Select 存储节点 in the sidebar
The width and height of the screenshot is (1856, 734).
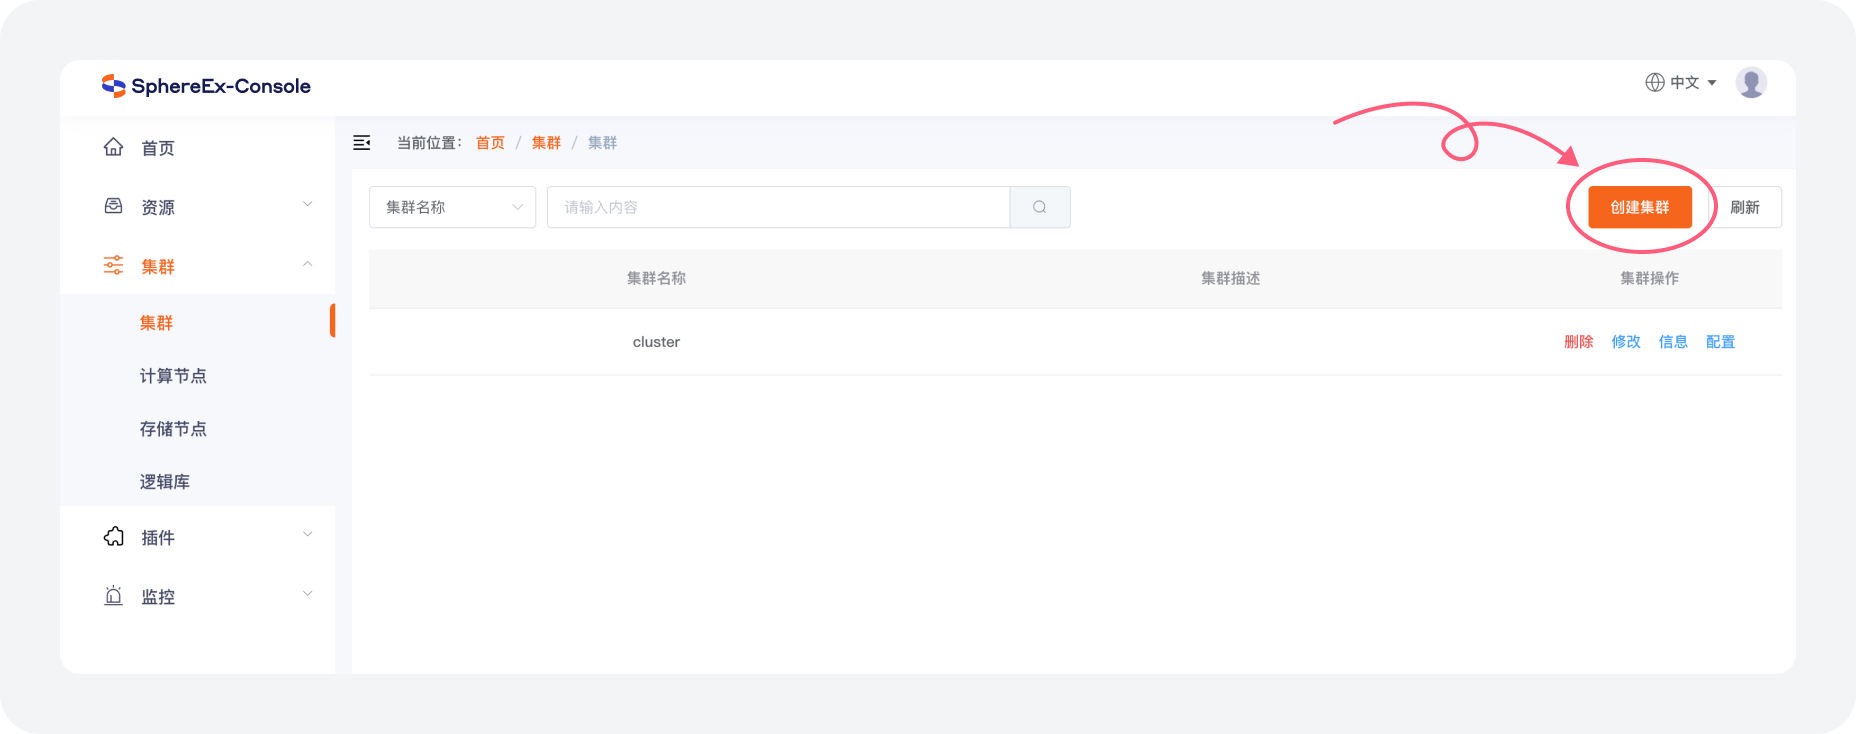coord(173,429)
